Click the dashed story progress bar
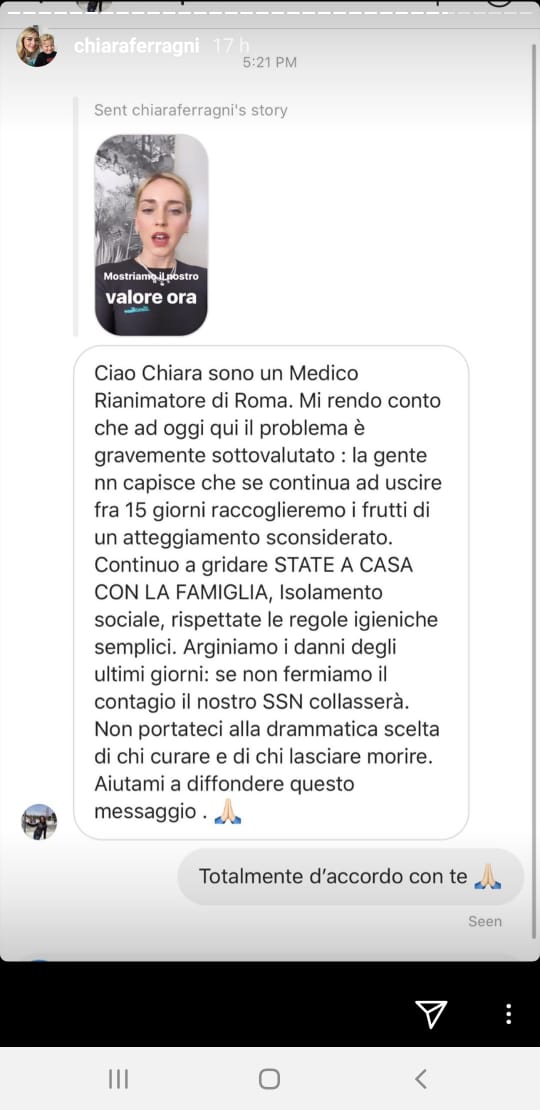Image resolution: width=540 pixels, height=1110 pixels. (x=270, y=11)
